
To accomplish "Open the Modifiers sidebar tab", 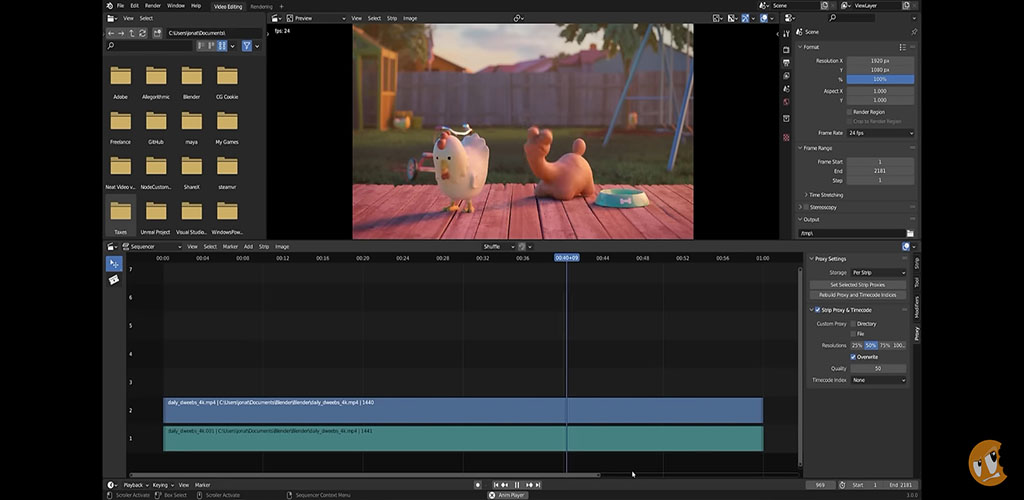I will (x=916, y=306).
